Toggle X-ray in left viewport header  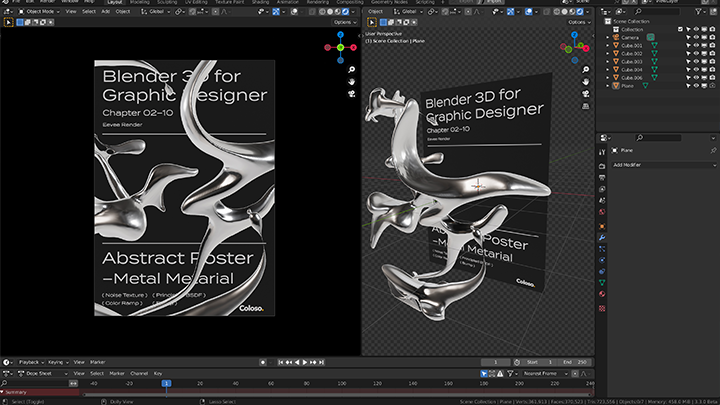click(x=312, y=11)
